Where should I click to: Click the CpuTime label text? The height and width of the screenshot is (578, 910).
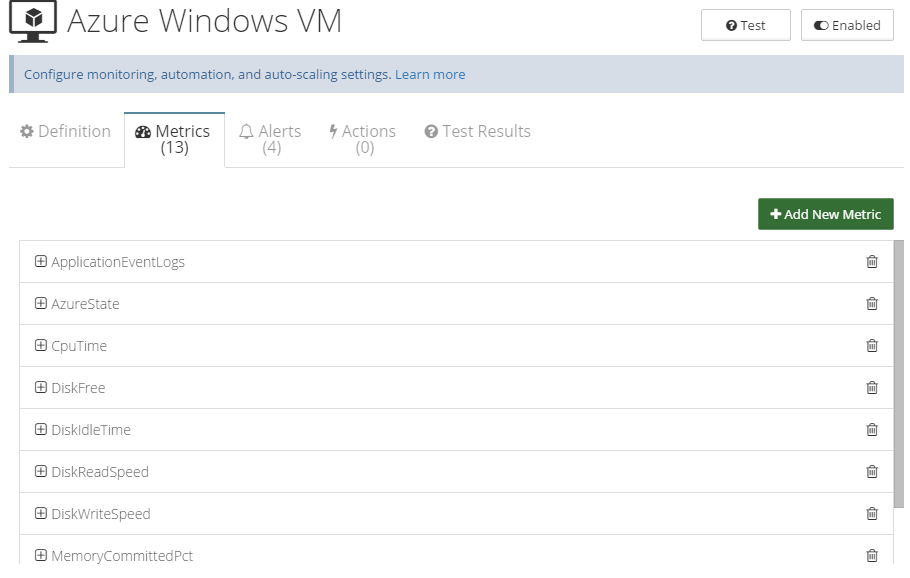[79, 346]
